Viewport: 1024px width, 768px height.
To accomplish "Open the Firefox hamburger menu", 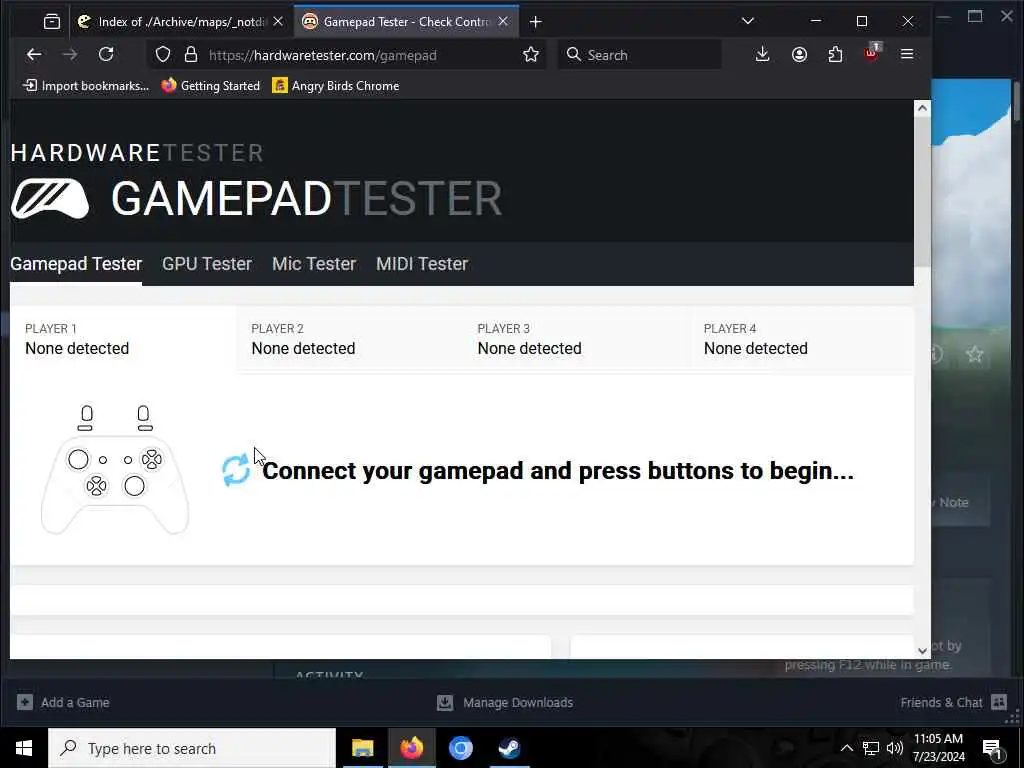I will click(907, 55).
